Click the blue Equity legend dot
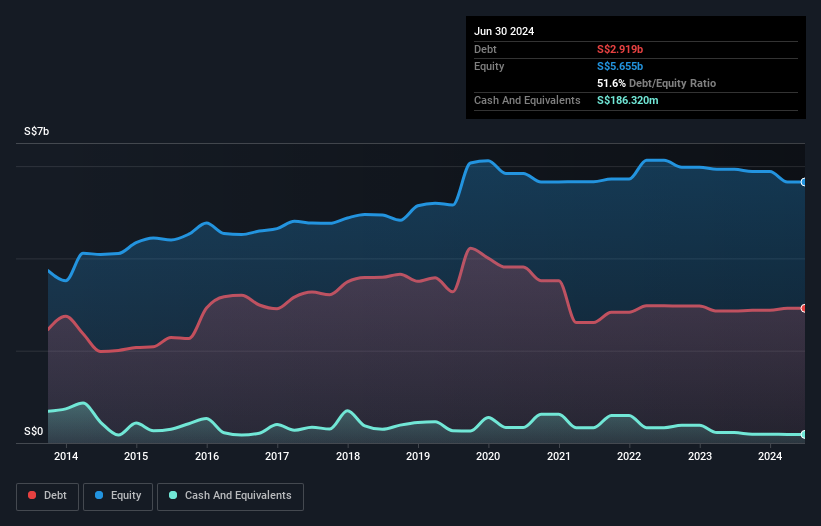The height and width of the screenshot is (526, 821). (x=99, y=495)
